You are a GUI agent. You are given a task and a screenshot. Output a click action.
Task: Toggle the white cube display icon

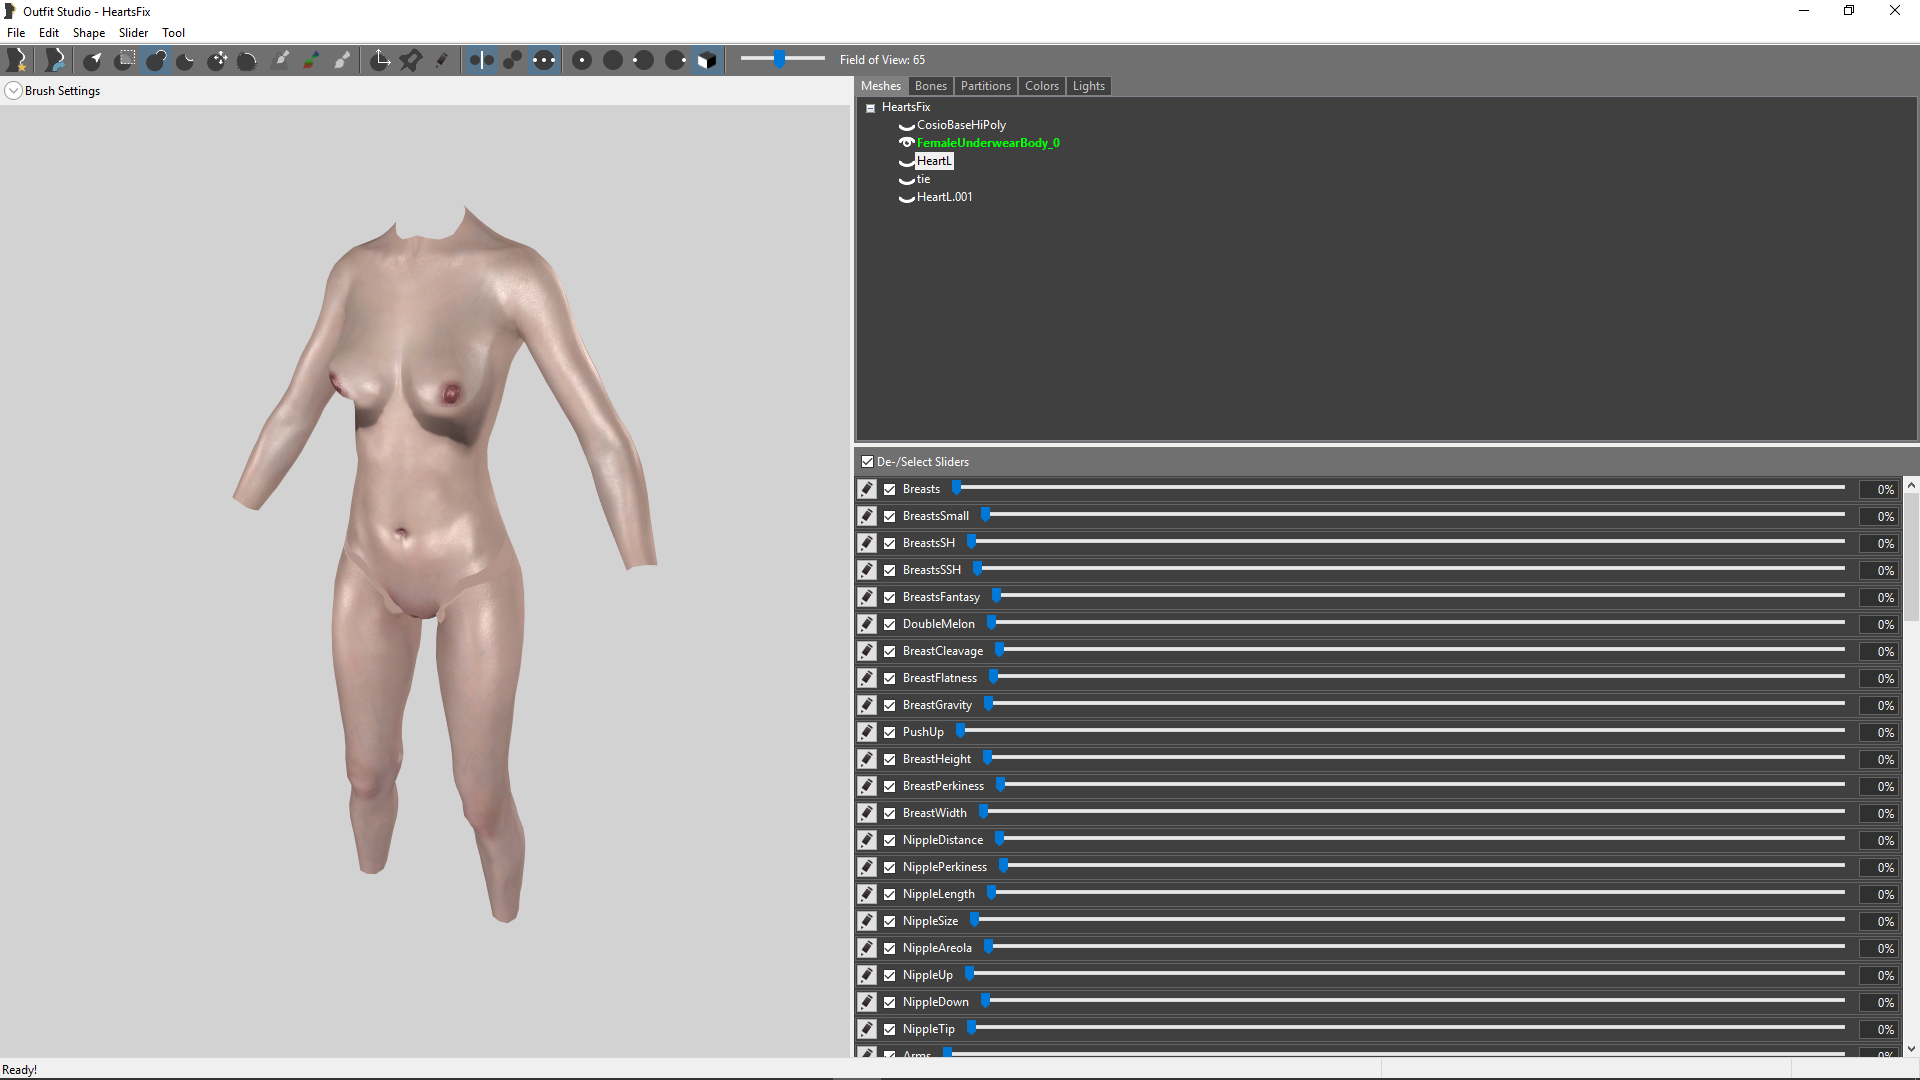coord(706,60)
